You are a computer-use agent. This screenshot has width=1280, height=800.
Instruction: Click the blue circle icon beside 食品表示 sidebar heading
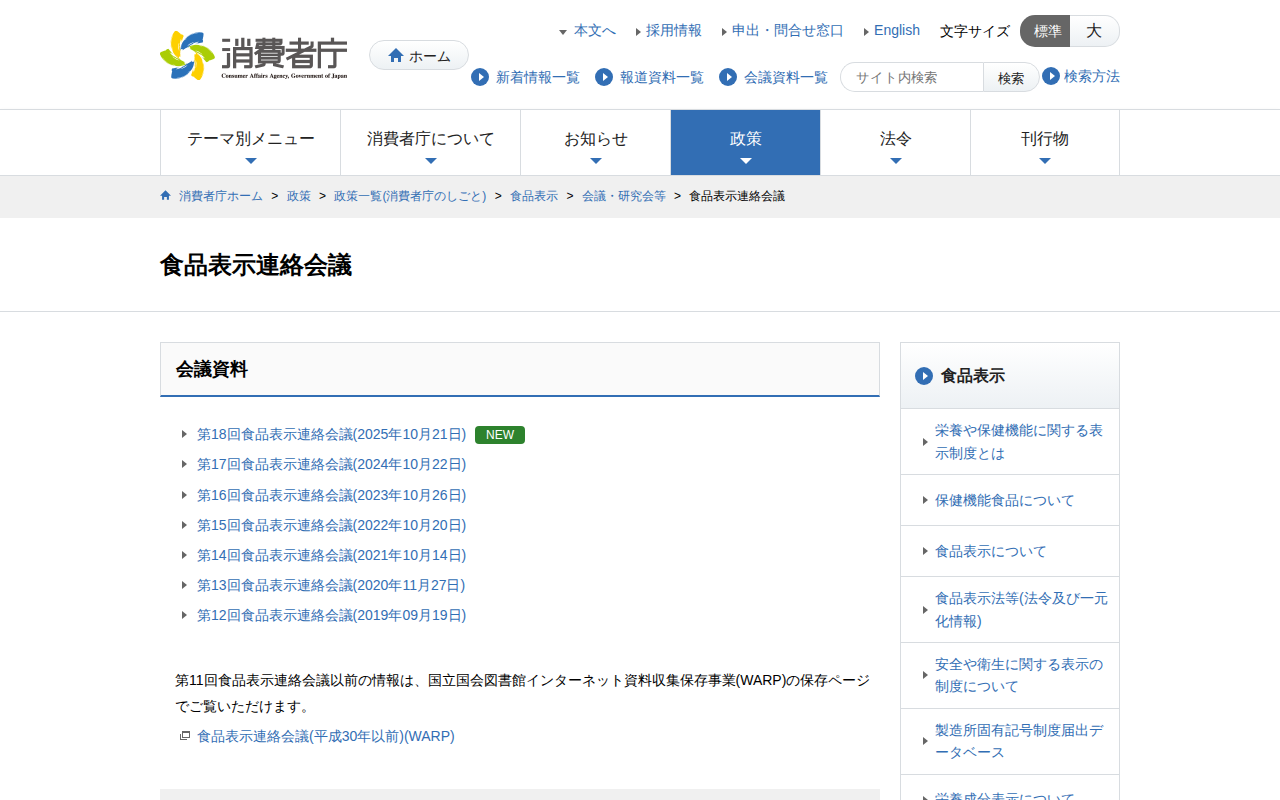click(x=924, y=376)
